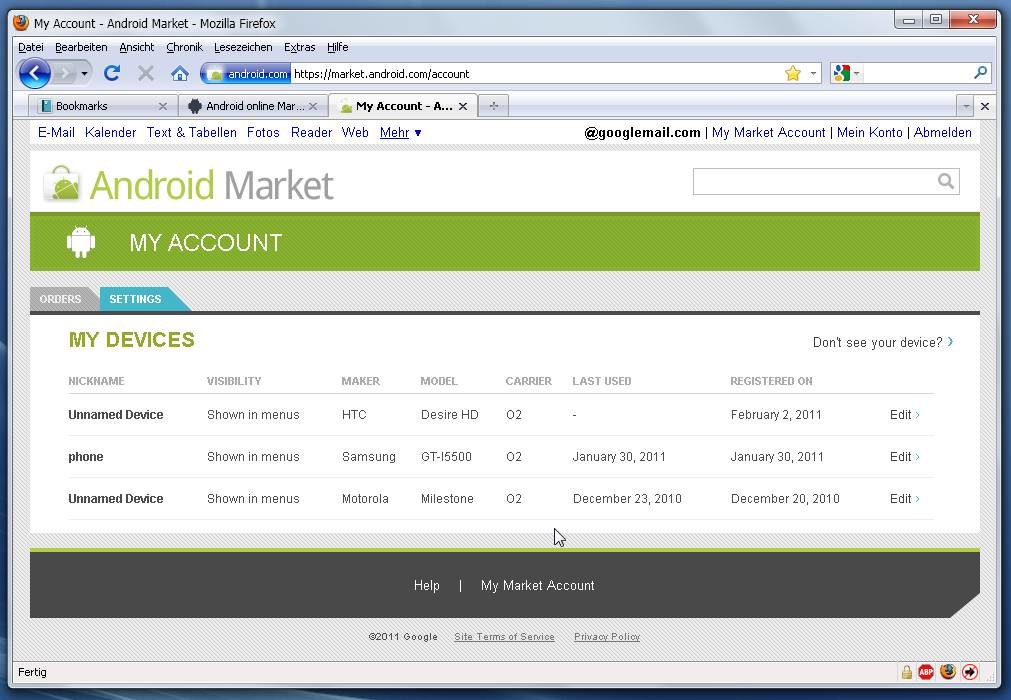This screenshot has width=1011, height=700.
Task: Open the Extras menu
Action: [300, 47]
